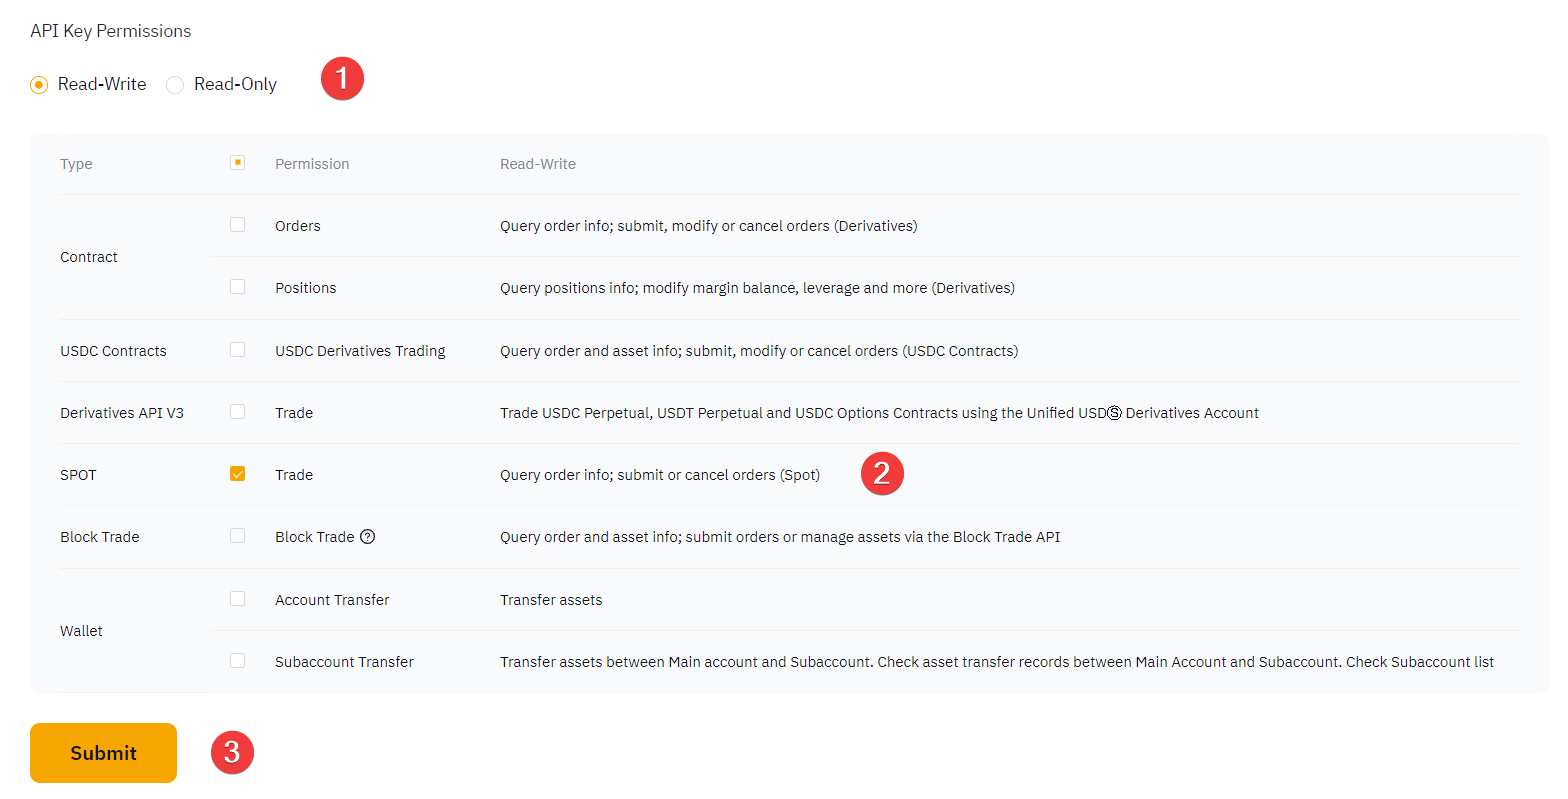This screenshot has height=799, width=1568.
Task: Toggle the select-all Permission header checkbox
Action: (x=237, y=162)
